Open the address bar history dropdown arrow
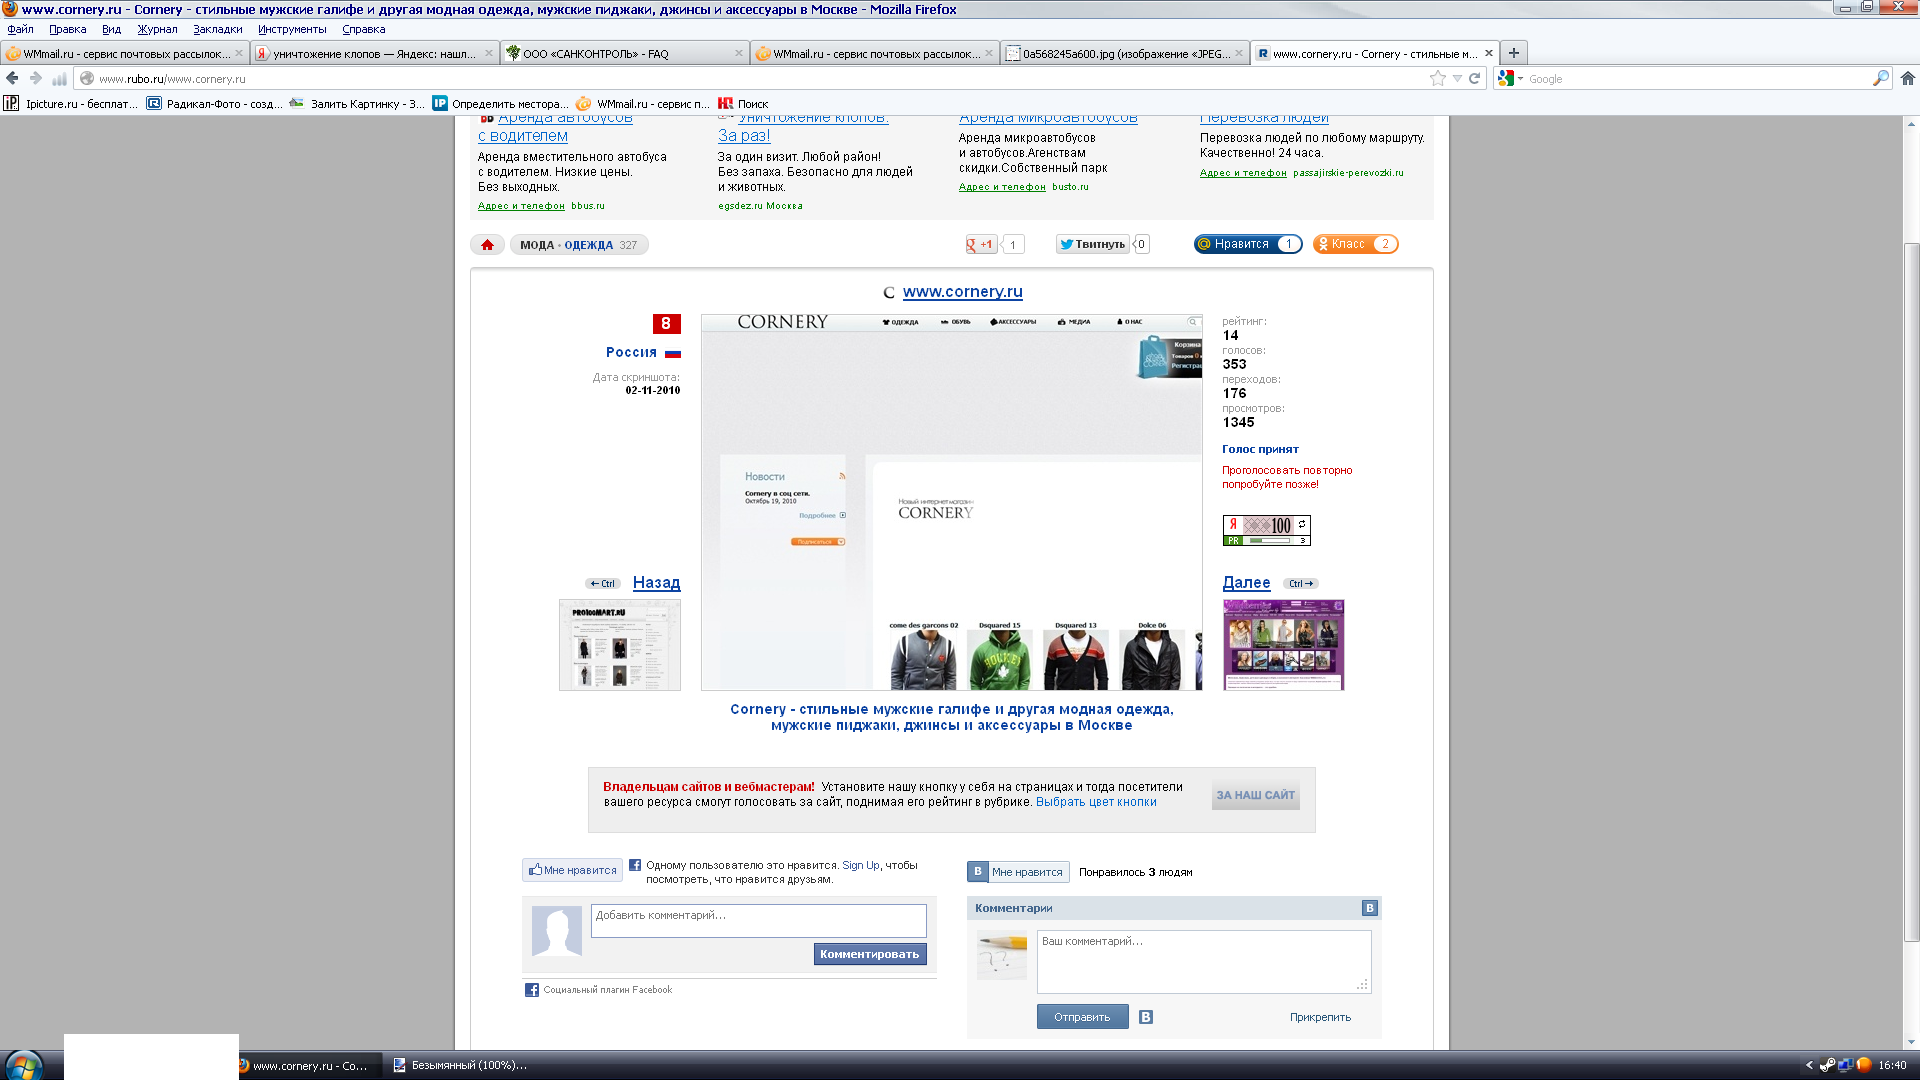Viewport: 1920px width, 1080px height. 1457,78
